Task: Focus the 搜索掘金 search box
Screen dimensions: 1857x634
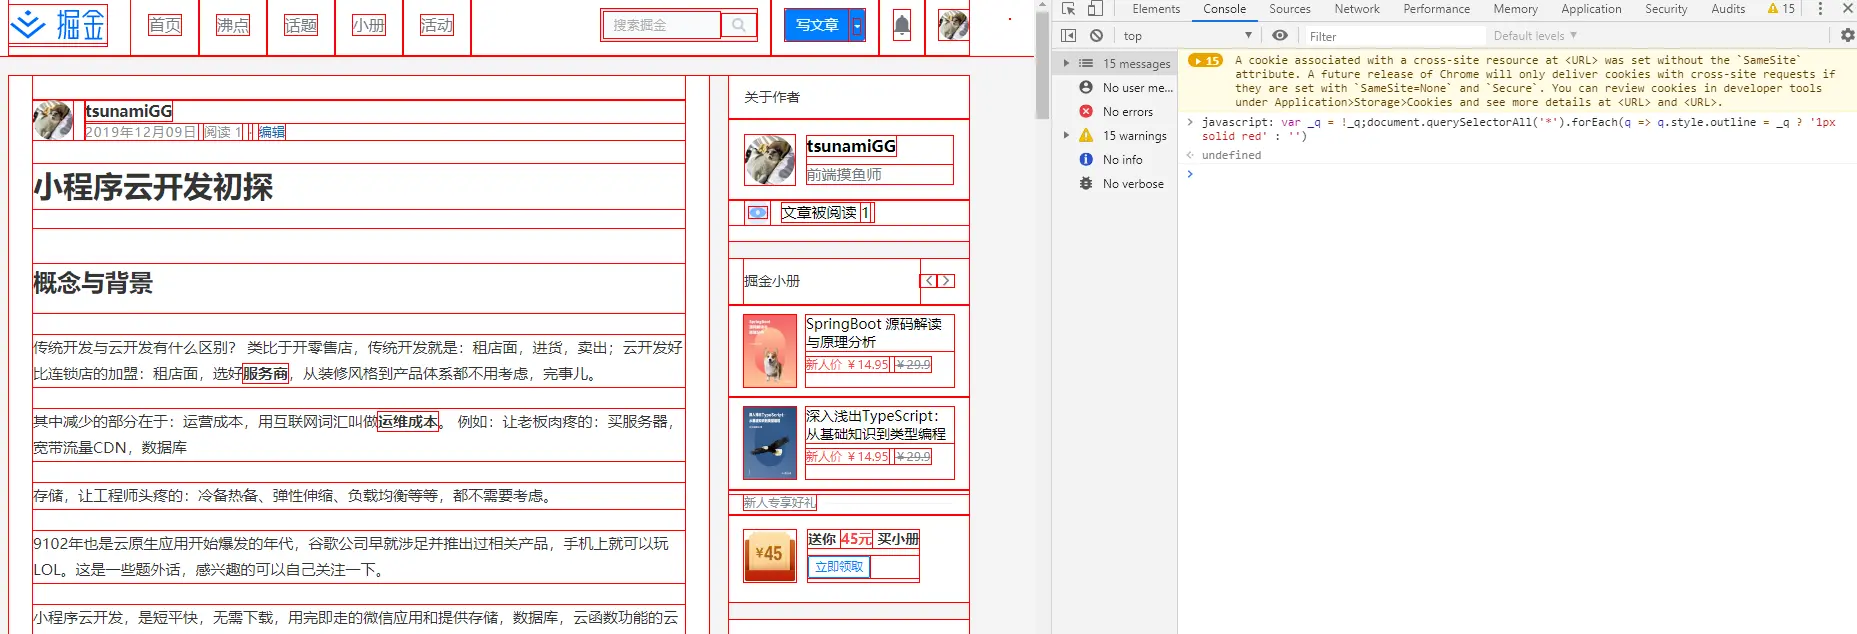Action: click(x=661, y=25)
